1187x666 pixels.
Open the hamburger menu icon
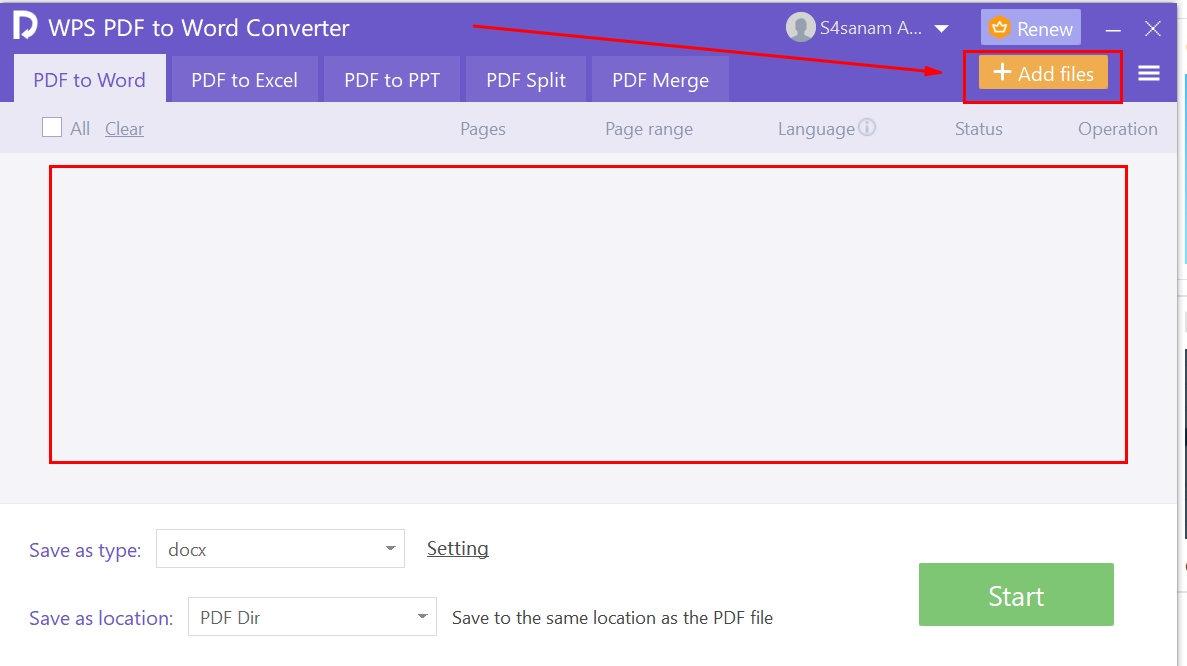tap(1148, 73)
